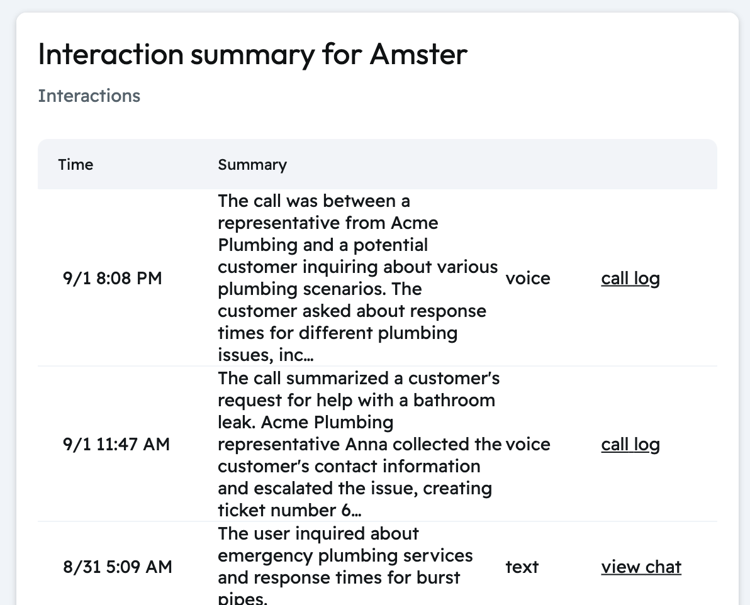The image size is (750, 605).
Task: Click the Interaction summary for Amster heading
Action: coord(253,54)
